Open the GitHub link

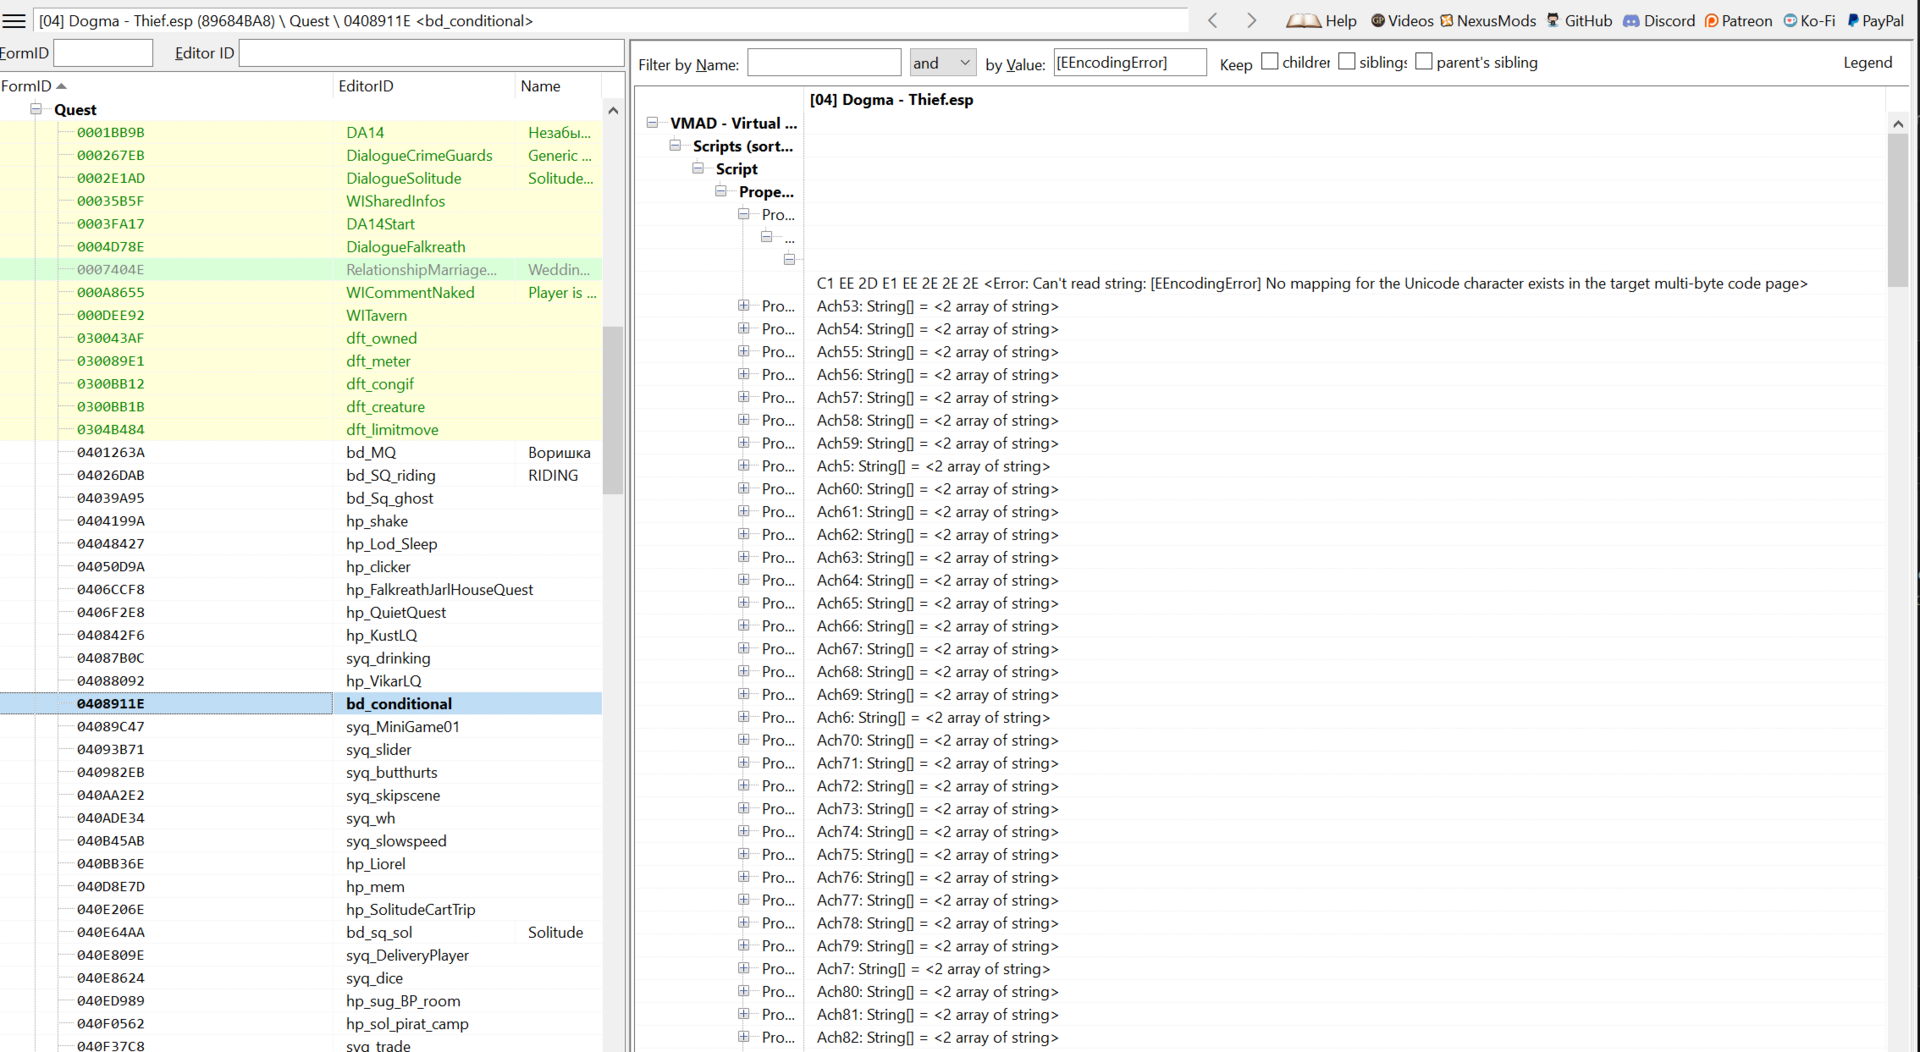click(1579, 20)
